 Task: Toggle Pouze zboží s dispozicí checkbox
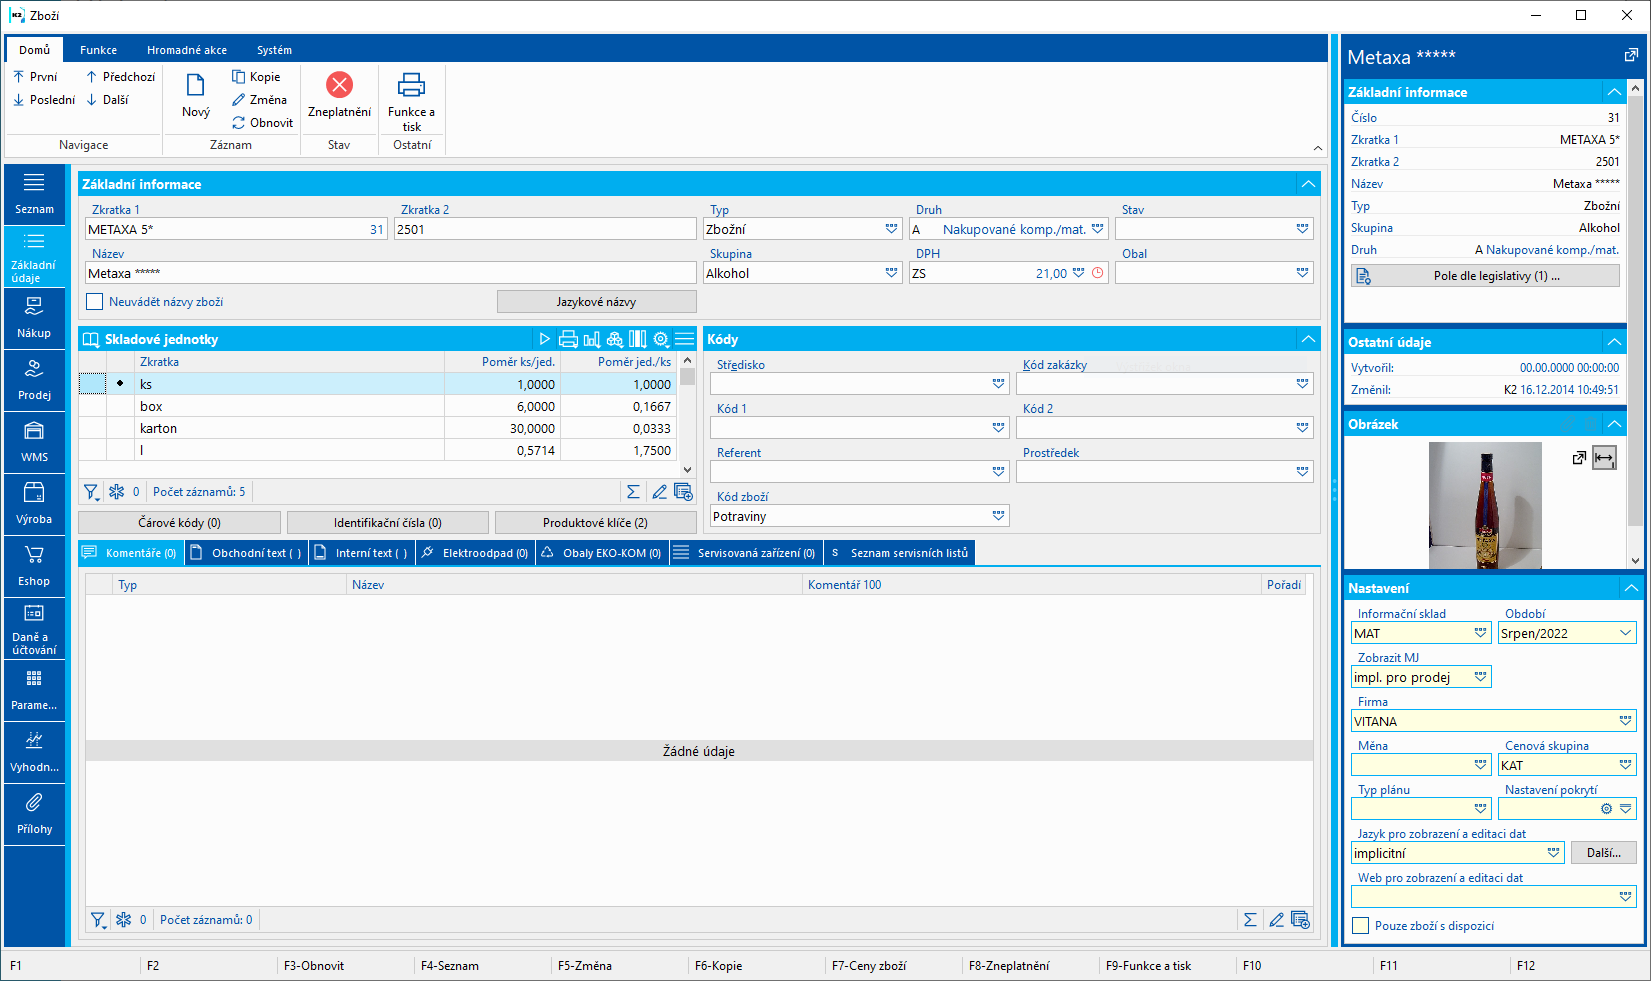pos(1360,926)
